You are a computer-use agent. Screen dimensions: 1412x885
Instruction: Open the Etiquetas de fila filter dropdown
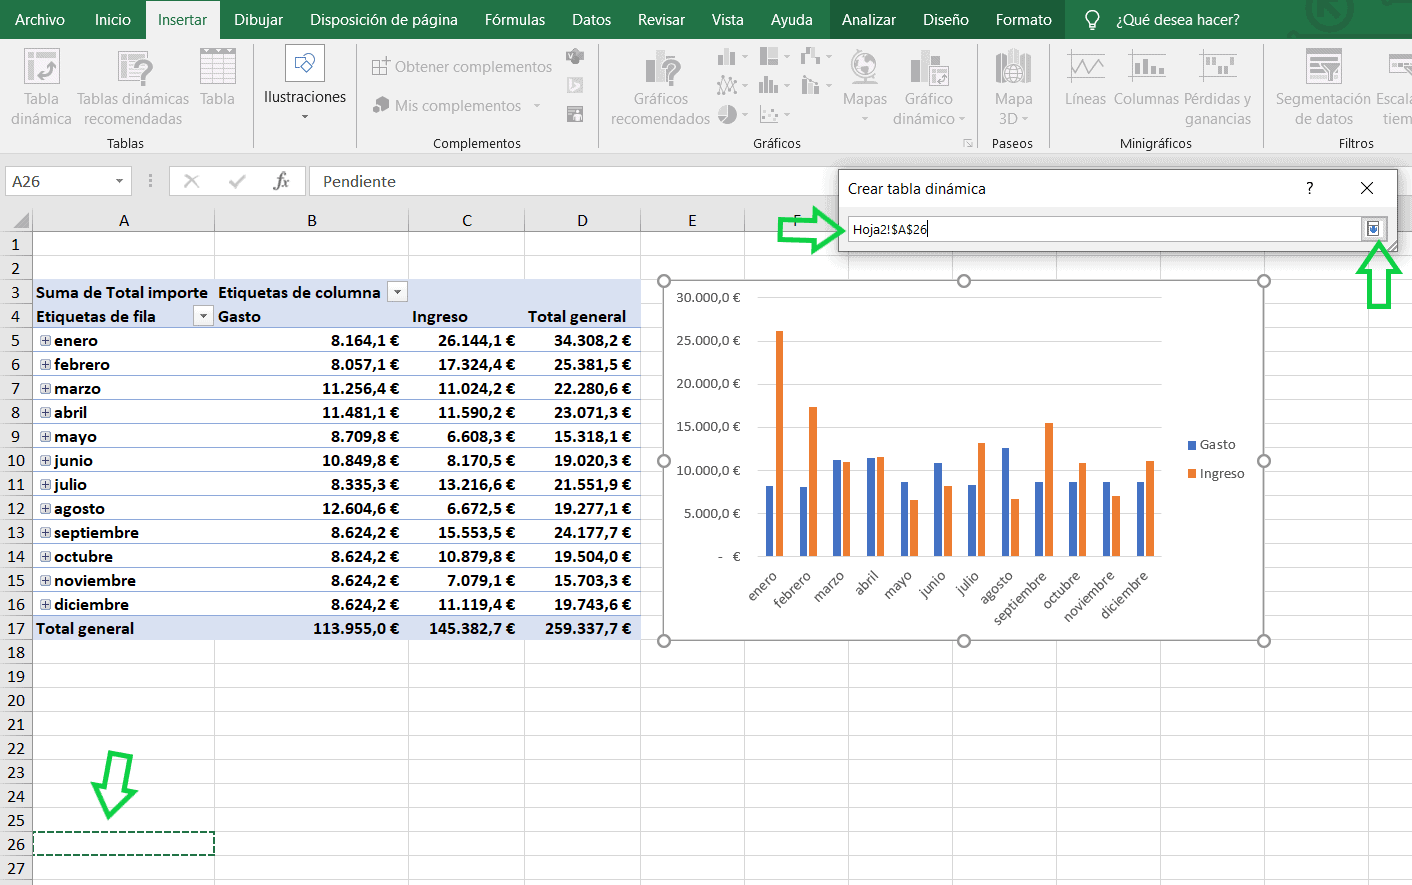[203, 316]
